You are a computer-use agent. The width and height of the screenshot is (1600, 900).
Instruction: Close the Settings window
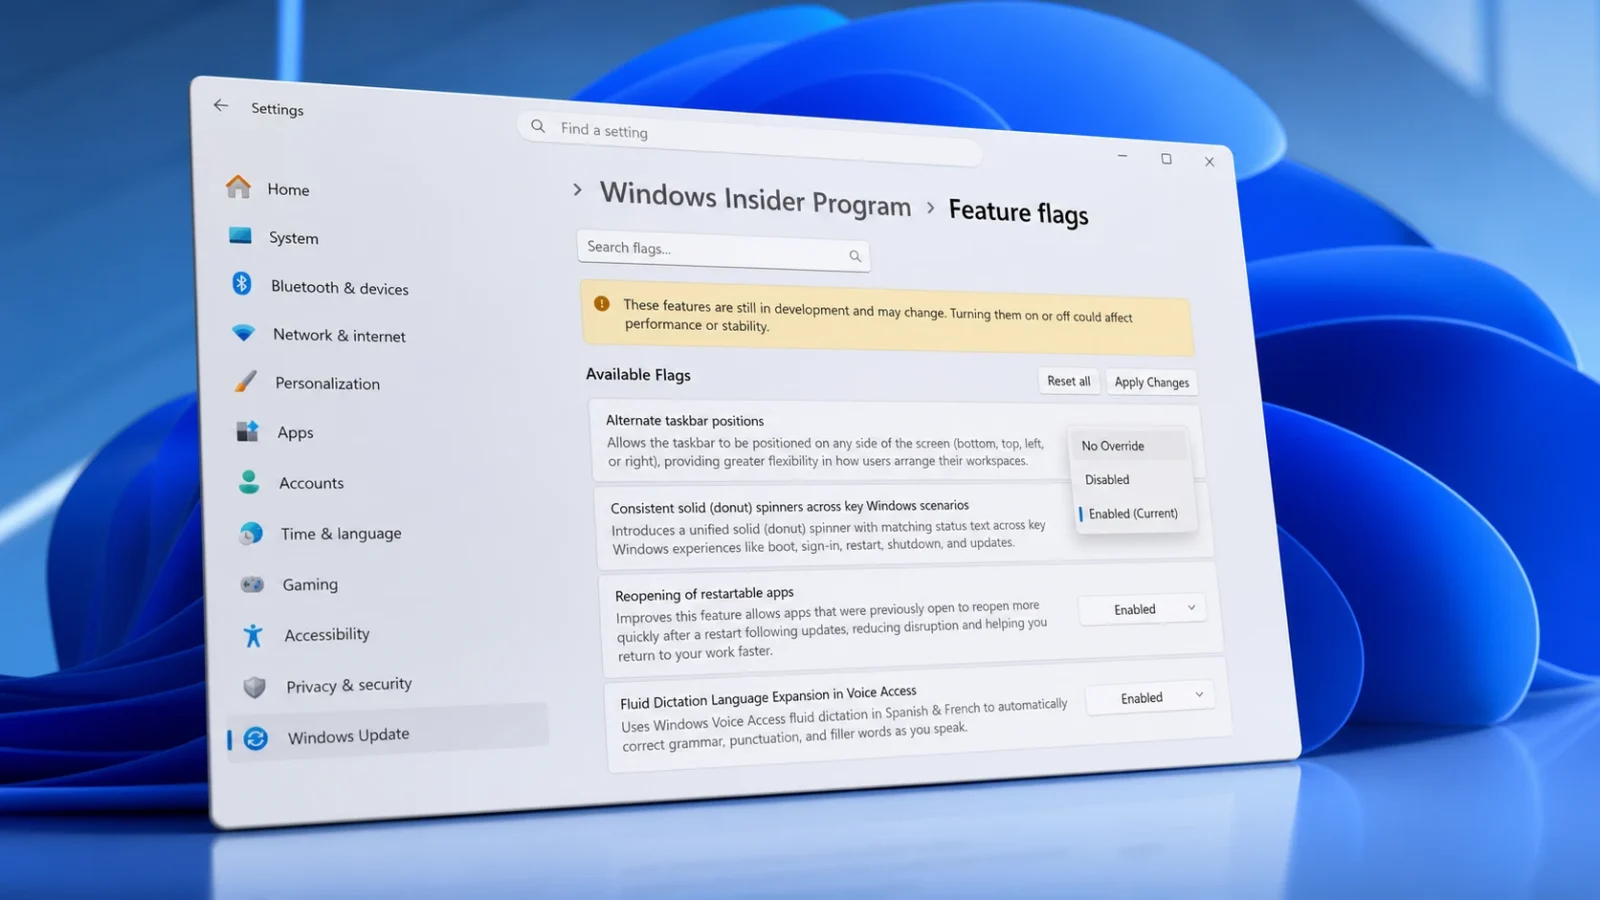pos(1209,161)
